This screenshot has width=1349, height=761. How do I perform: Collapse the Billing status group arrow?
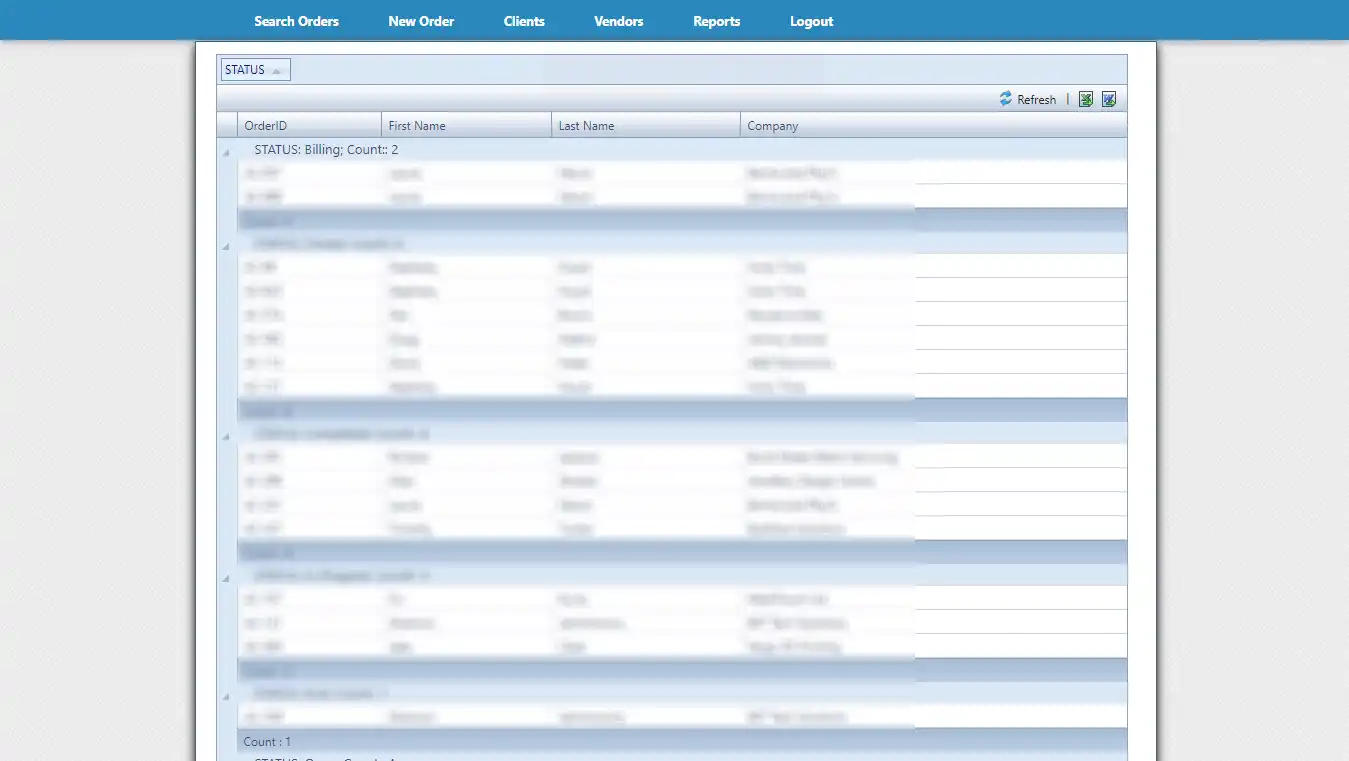[x=226, y=152]
